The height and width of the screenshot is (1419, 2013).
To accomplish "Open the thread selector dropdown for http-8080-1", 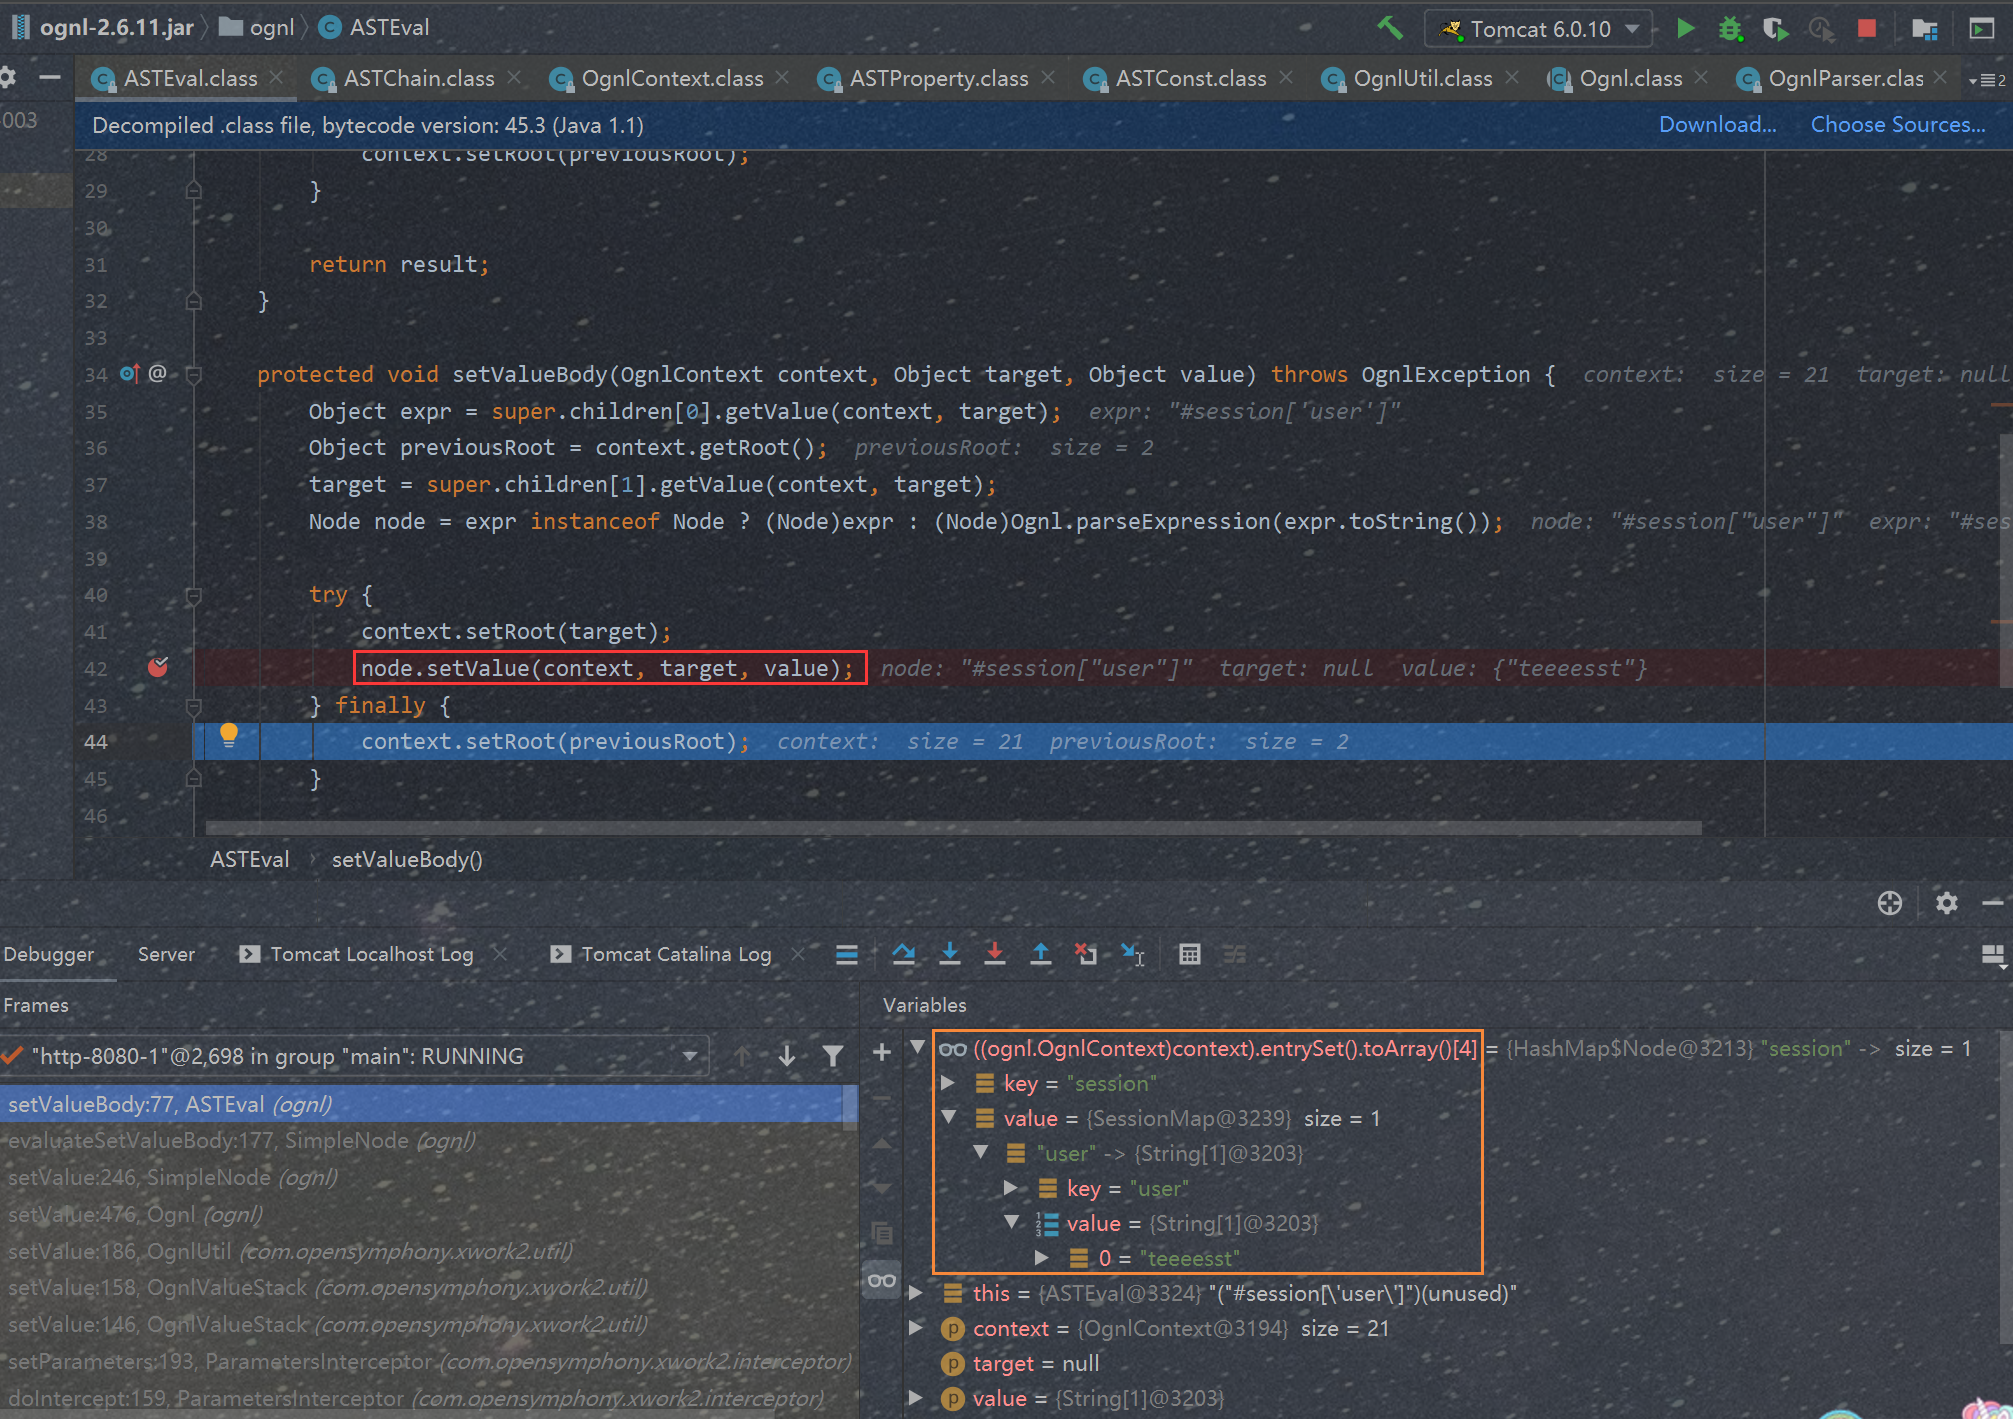I will click(689, 1056).
